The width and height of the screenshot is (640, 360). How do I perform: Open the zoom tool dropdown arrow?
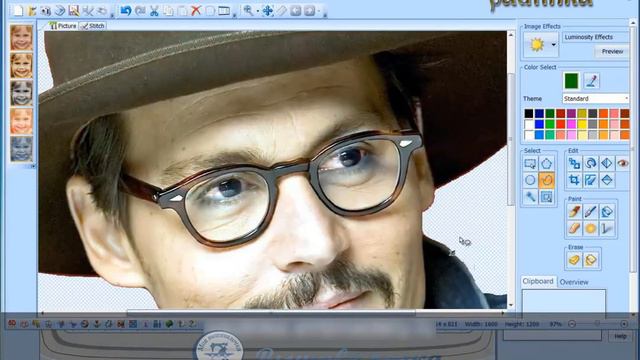click(x=258, y=11)
